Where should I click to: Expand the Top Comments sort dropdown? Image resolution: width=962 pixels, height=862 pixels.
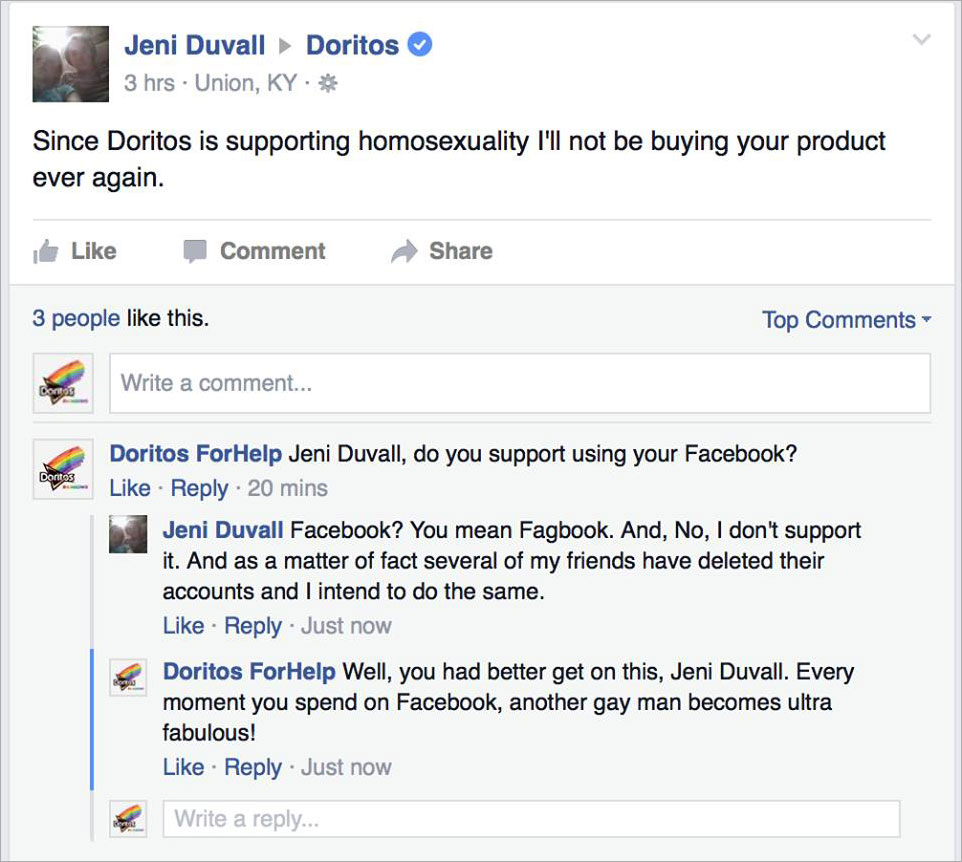(846, 320)
